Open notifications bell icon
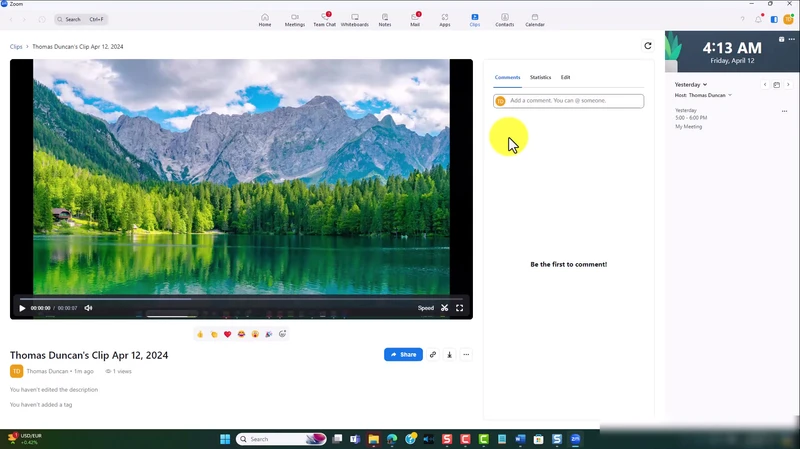The width and height of the screenshot is (800, 449). pyautogui.click(x=759, y=19)
